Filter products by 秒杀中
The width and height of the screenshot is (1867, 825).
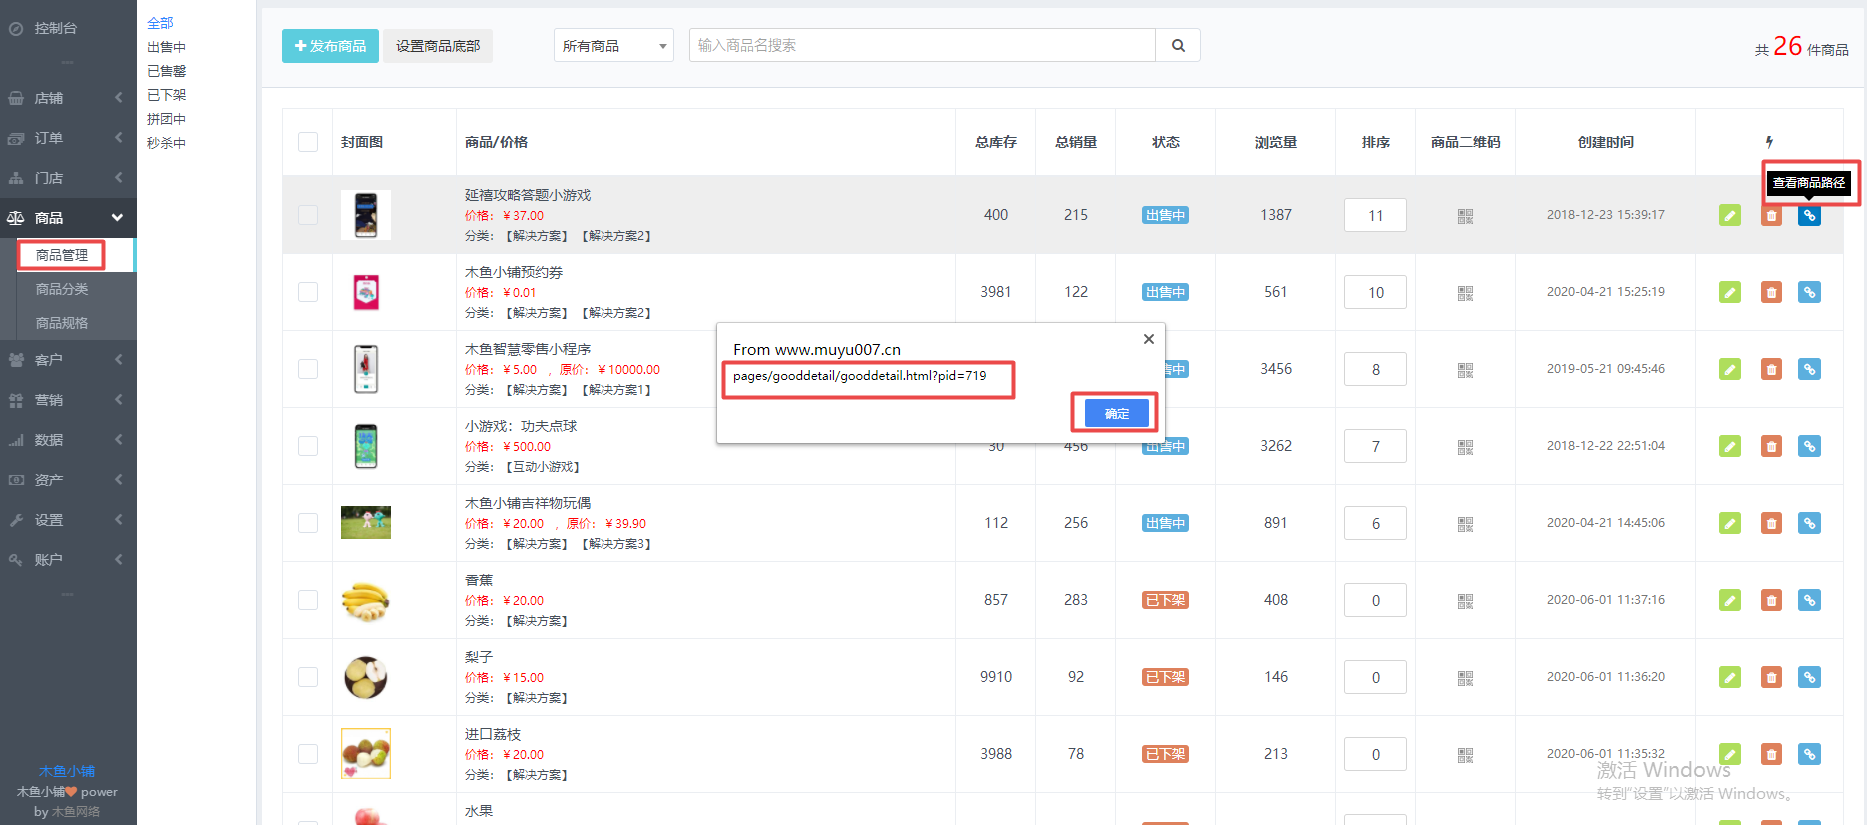(x=166, y=143)
